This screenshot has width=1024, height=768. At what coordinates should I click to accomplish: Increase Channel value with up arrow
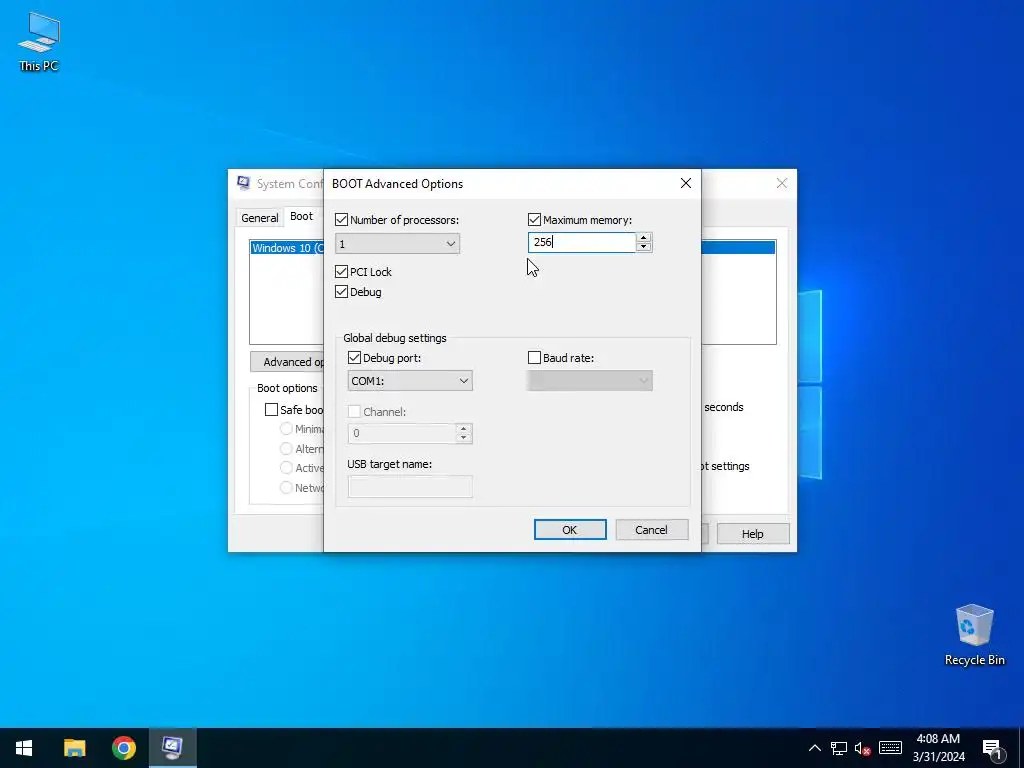point(464,428)
